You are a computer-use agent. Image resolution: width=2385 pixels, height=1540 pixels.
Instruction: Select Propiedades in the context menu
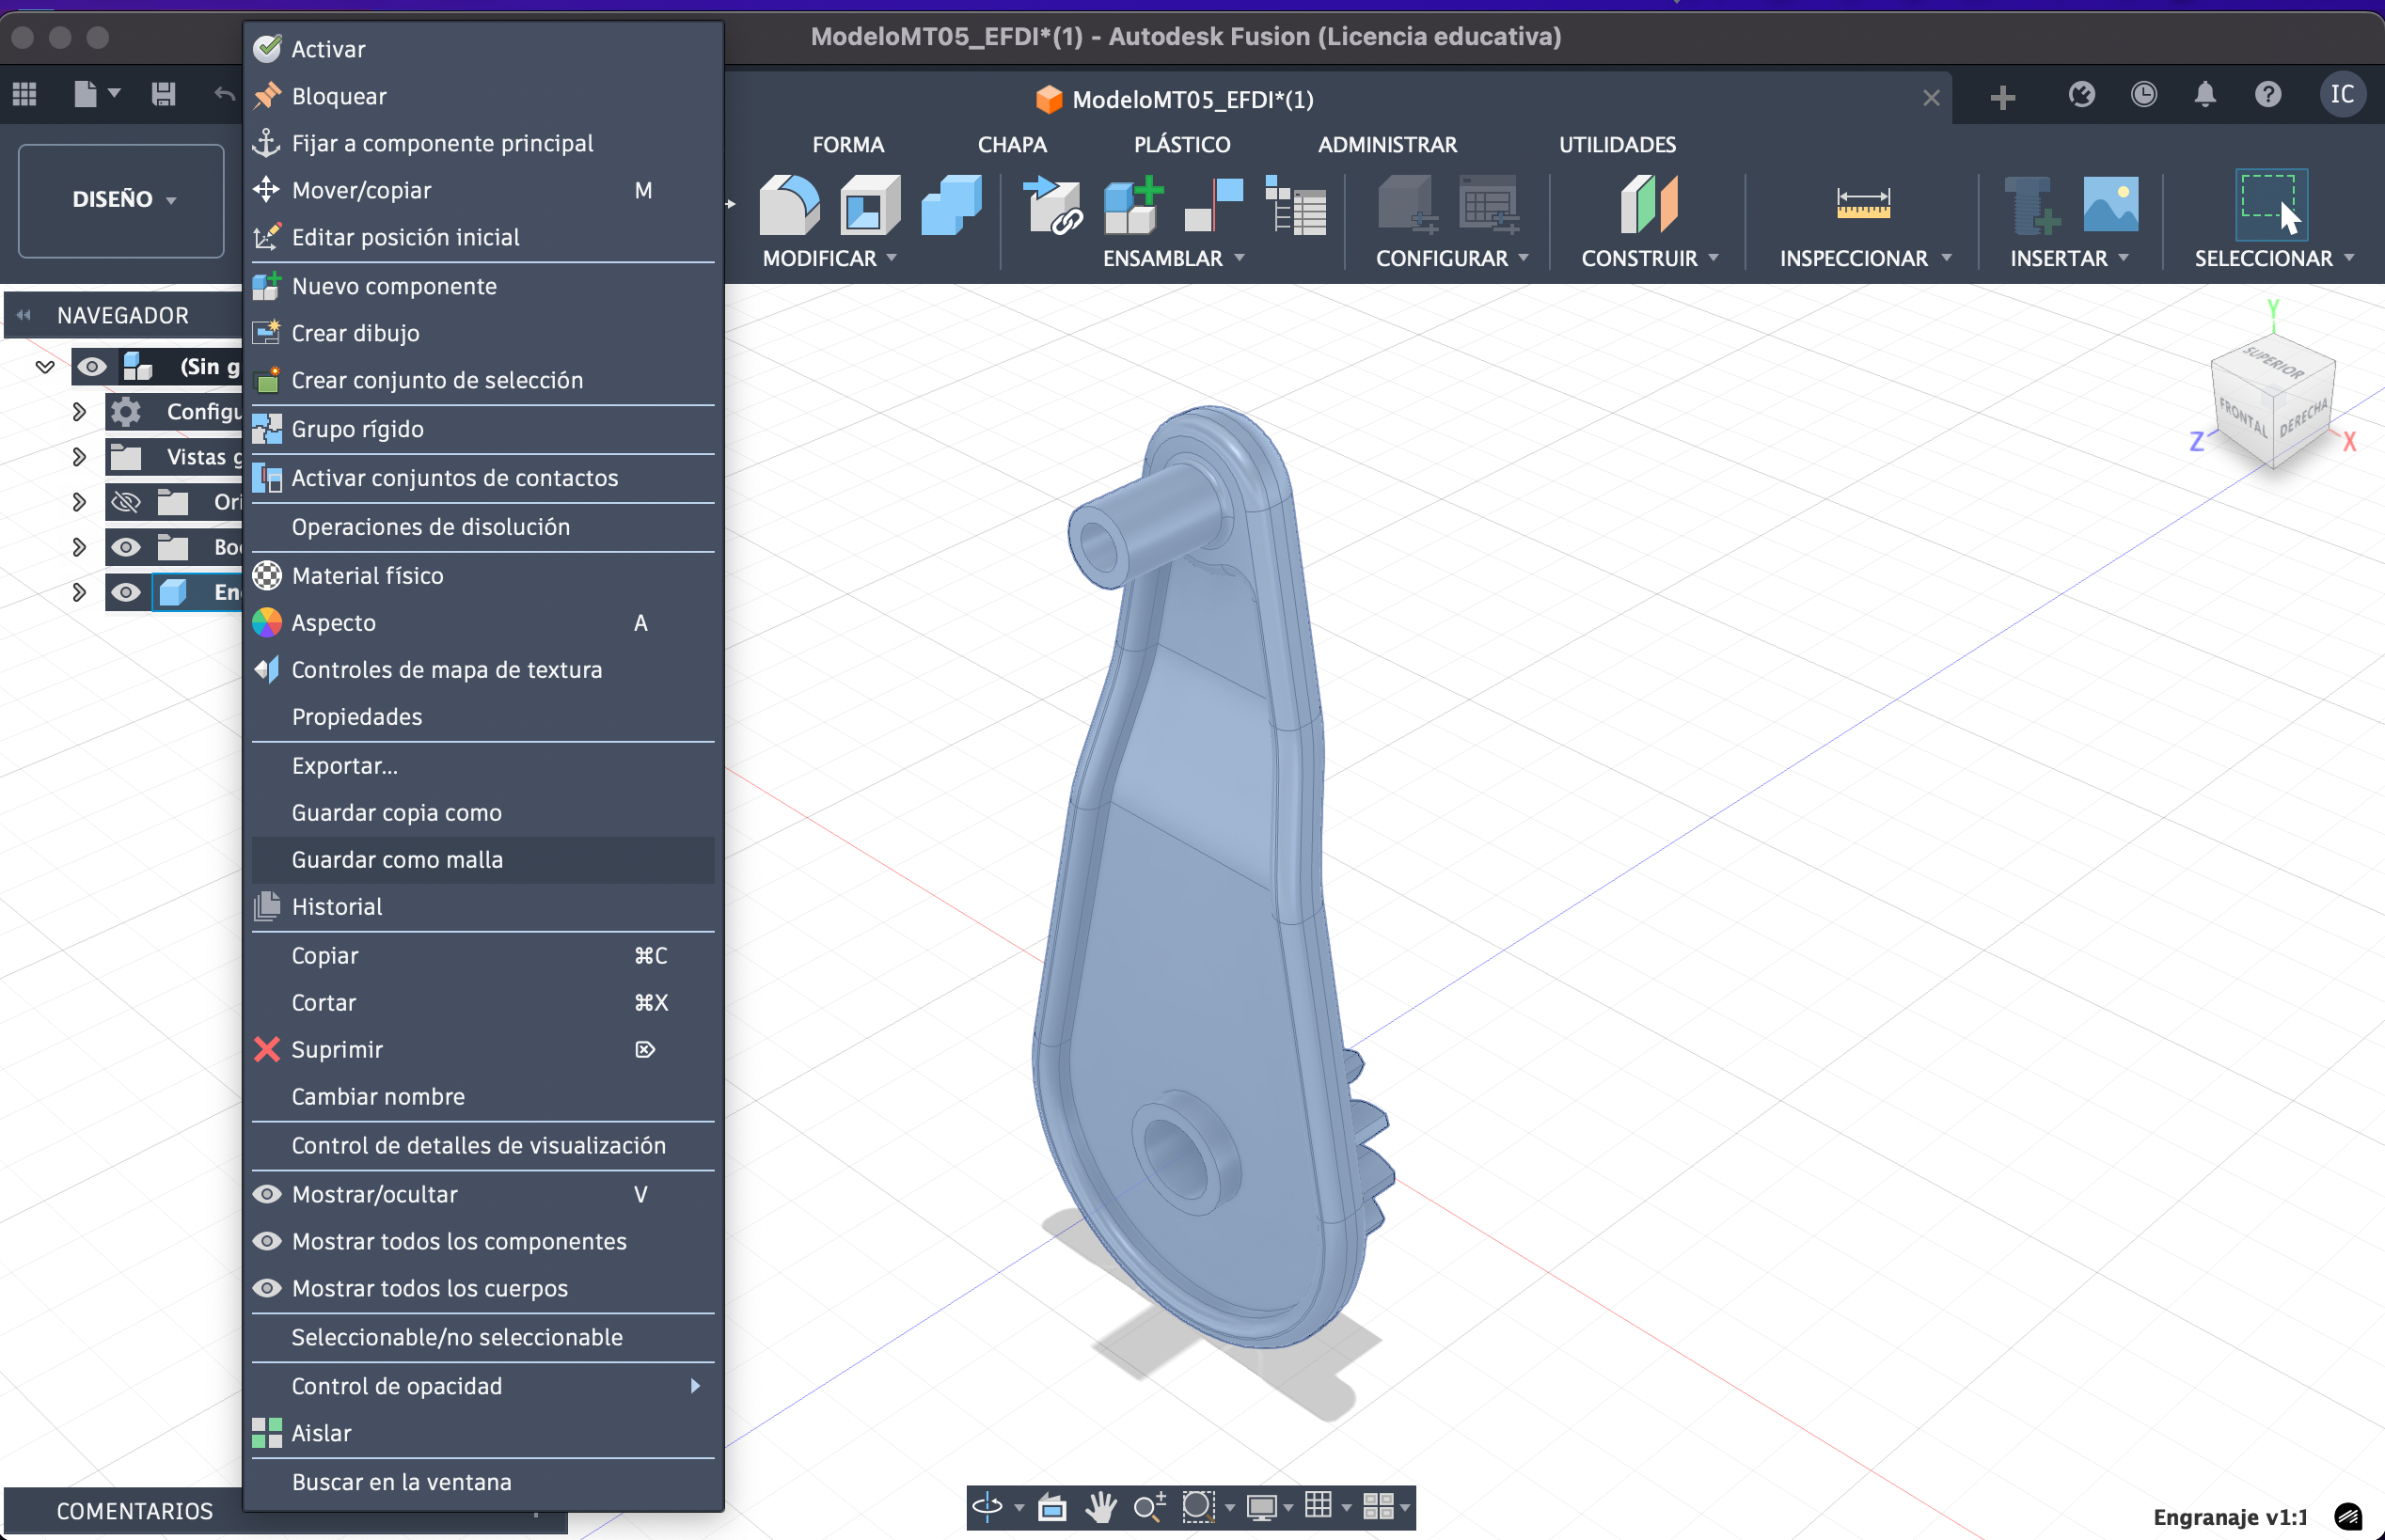pyautogui.click(x=356, y=717)
